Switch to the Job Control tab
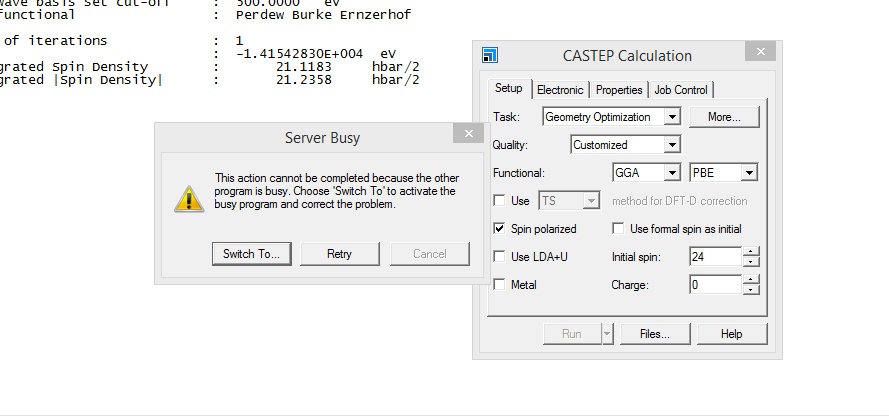Image resolution: width=889 pixels, height=417 pixels. coord(681,90)
